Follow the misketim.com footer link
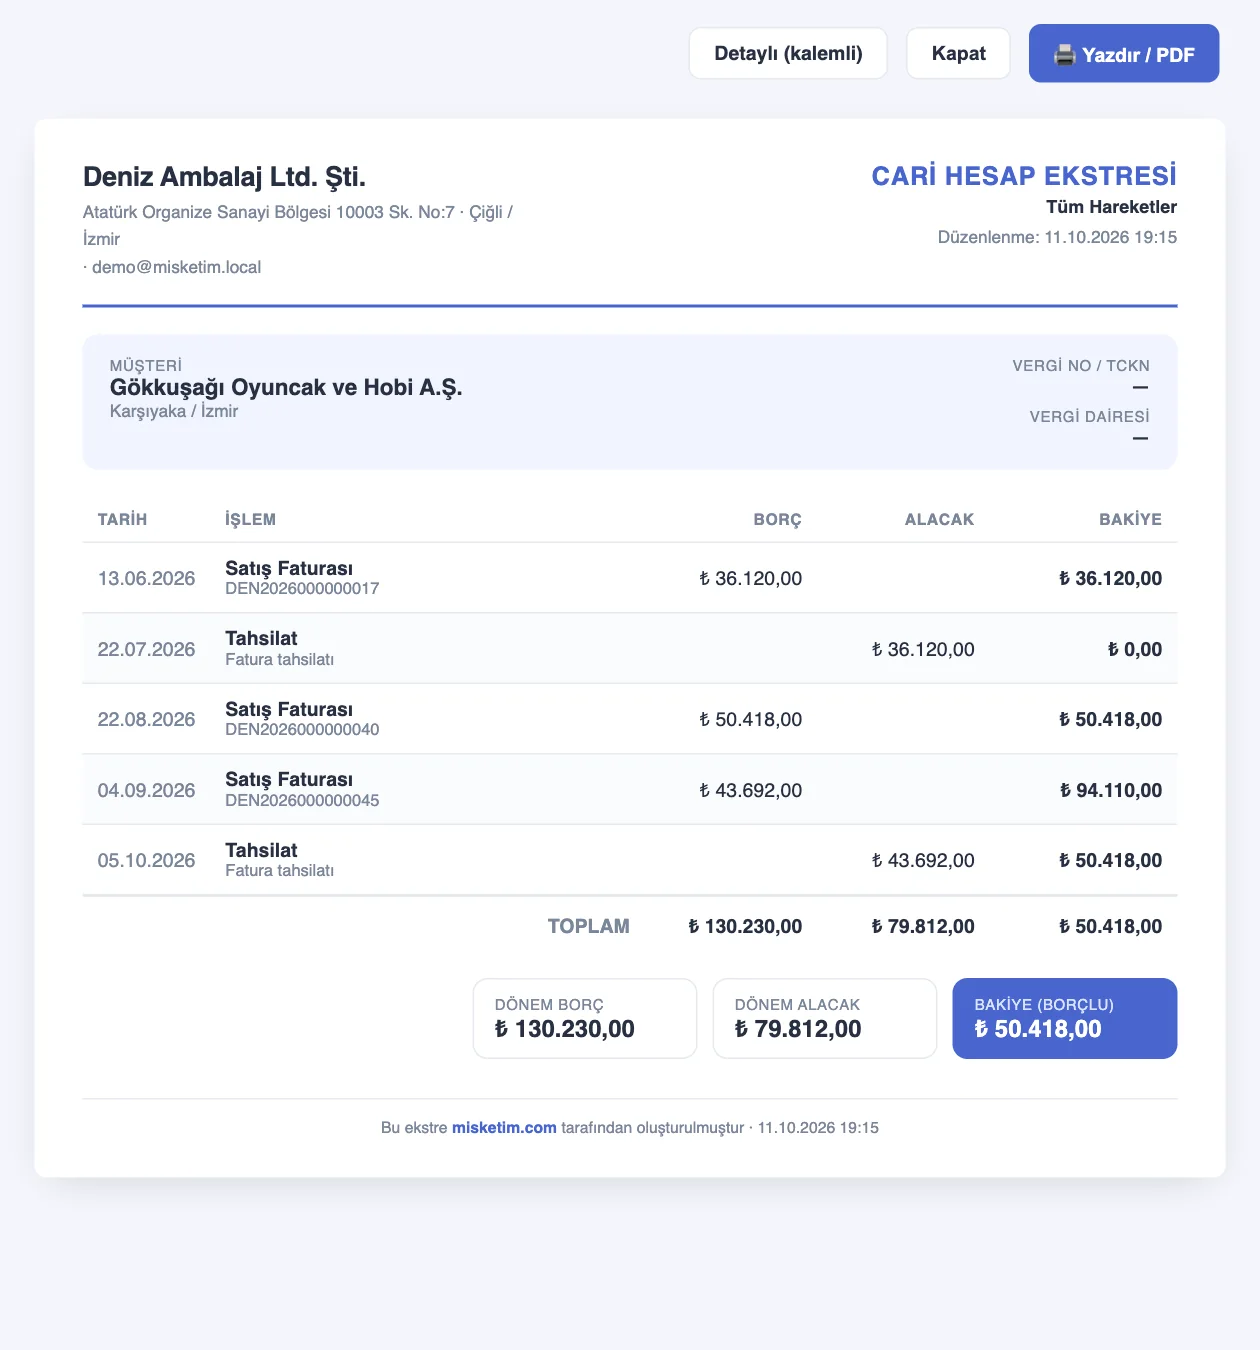 (x=504, y=1127)
